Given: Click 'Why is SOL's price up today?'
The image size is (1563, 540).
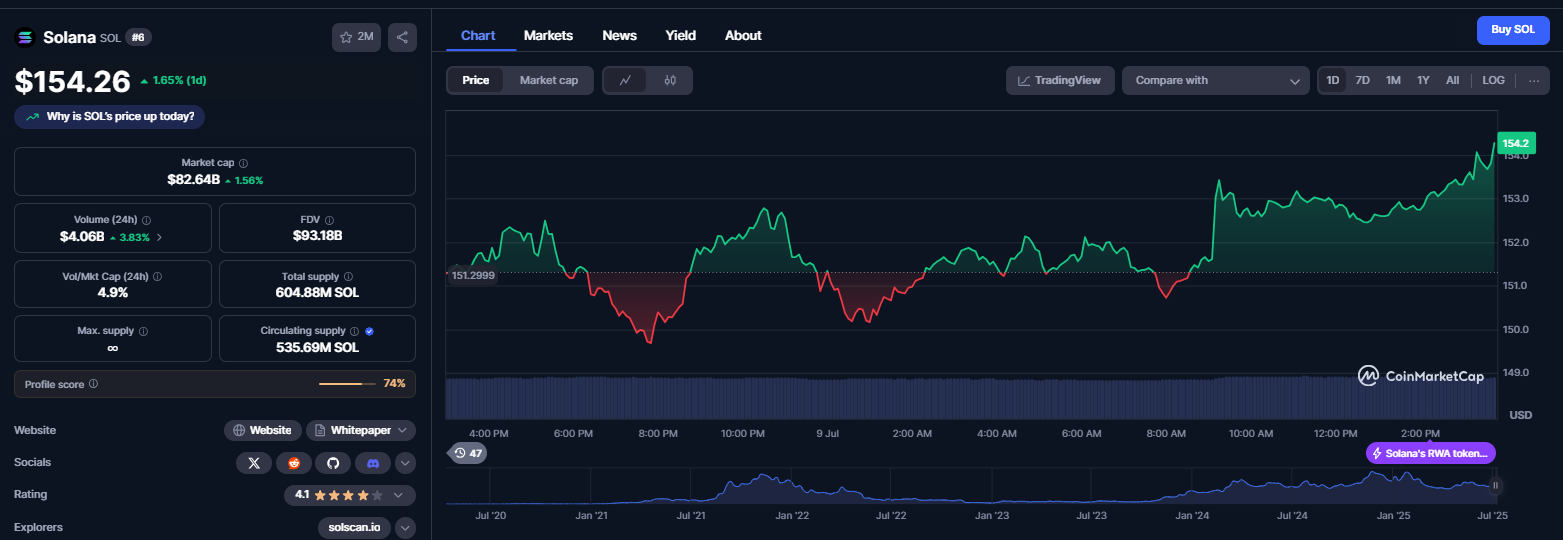Looking at the screenshot, I should (110, 117).
